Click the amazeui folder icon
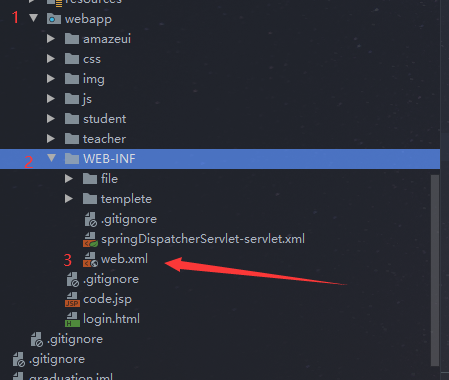This screenshot has width=449, height=380. tap(72, 39)
